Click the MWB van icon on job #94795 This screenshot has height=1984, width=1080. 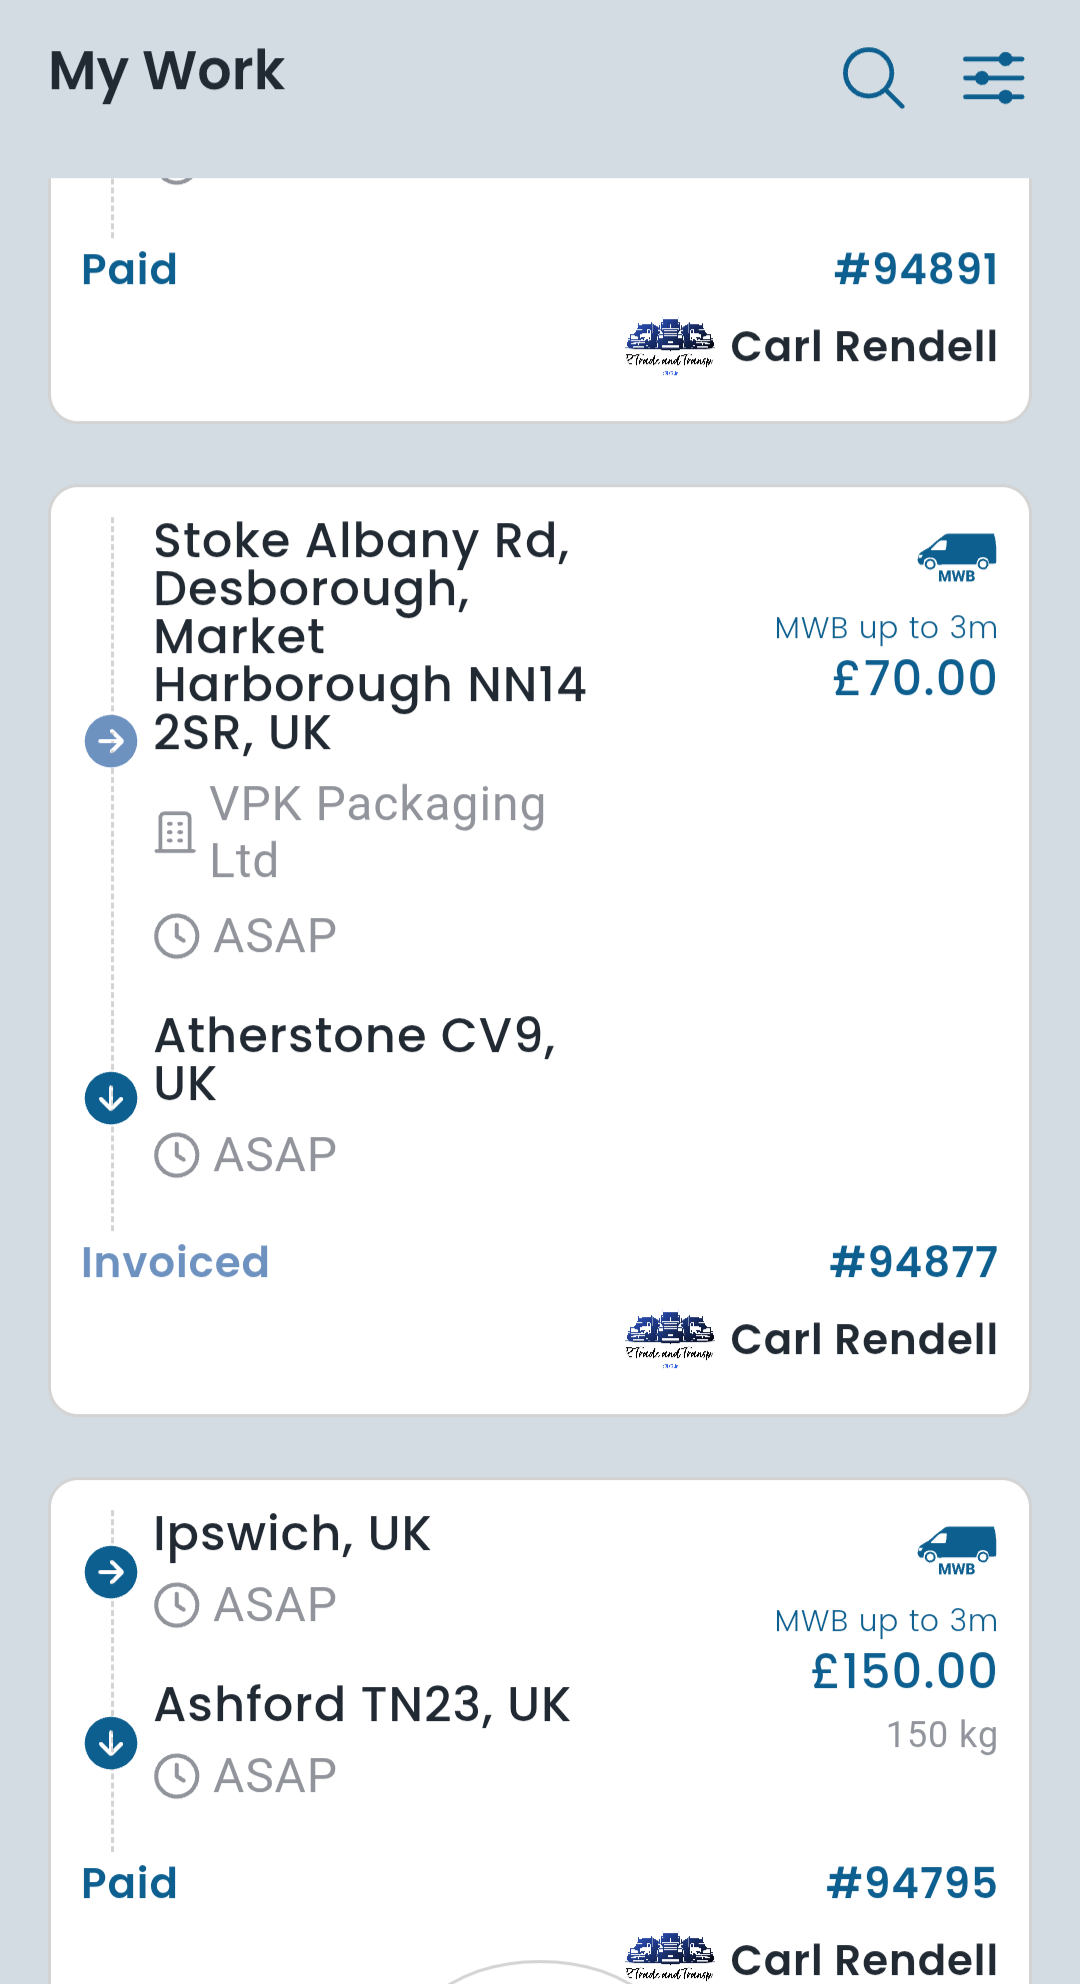(955, 1549)
